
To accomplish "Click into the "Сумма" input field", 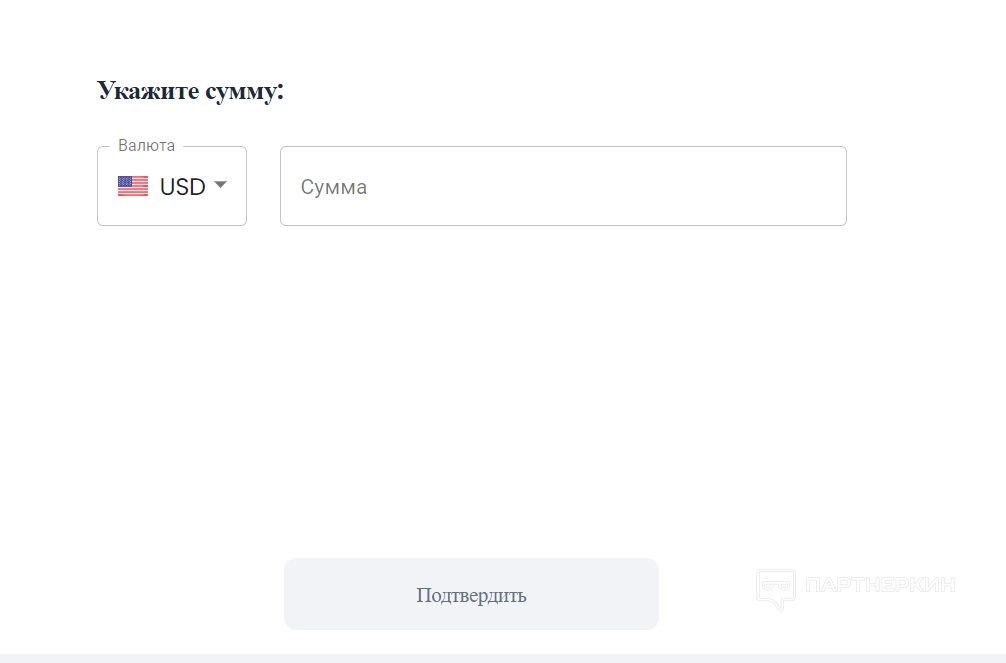I will coord(563,186).
